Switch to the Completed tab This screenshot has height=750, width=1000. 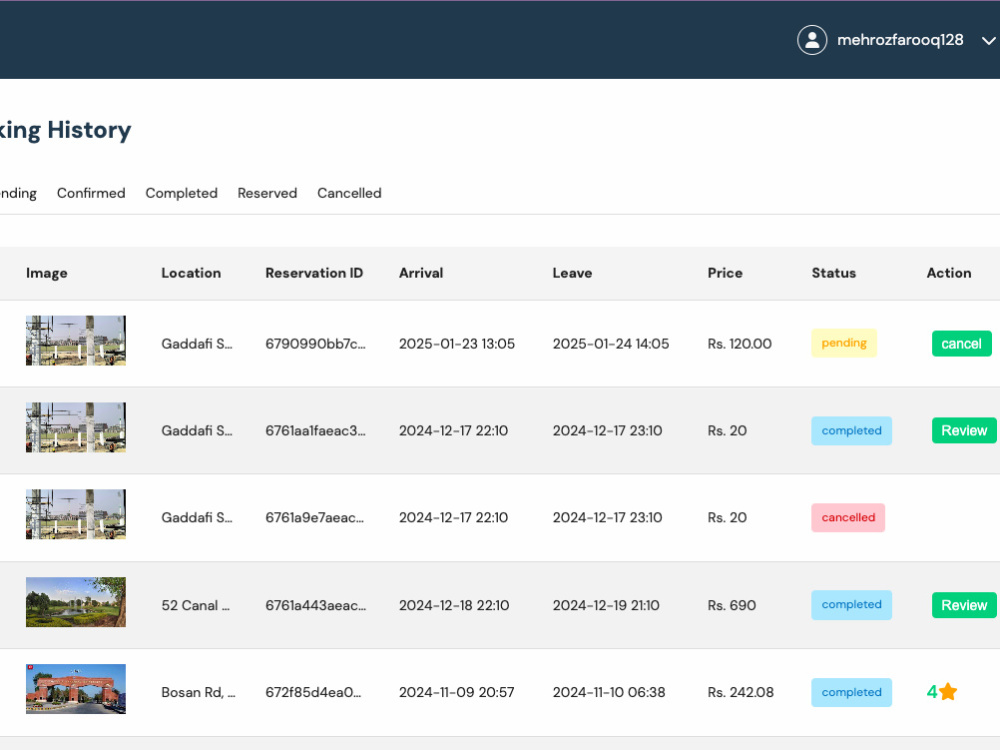click(x=181, y=193)
